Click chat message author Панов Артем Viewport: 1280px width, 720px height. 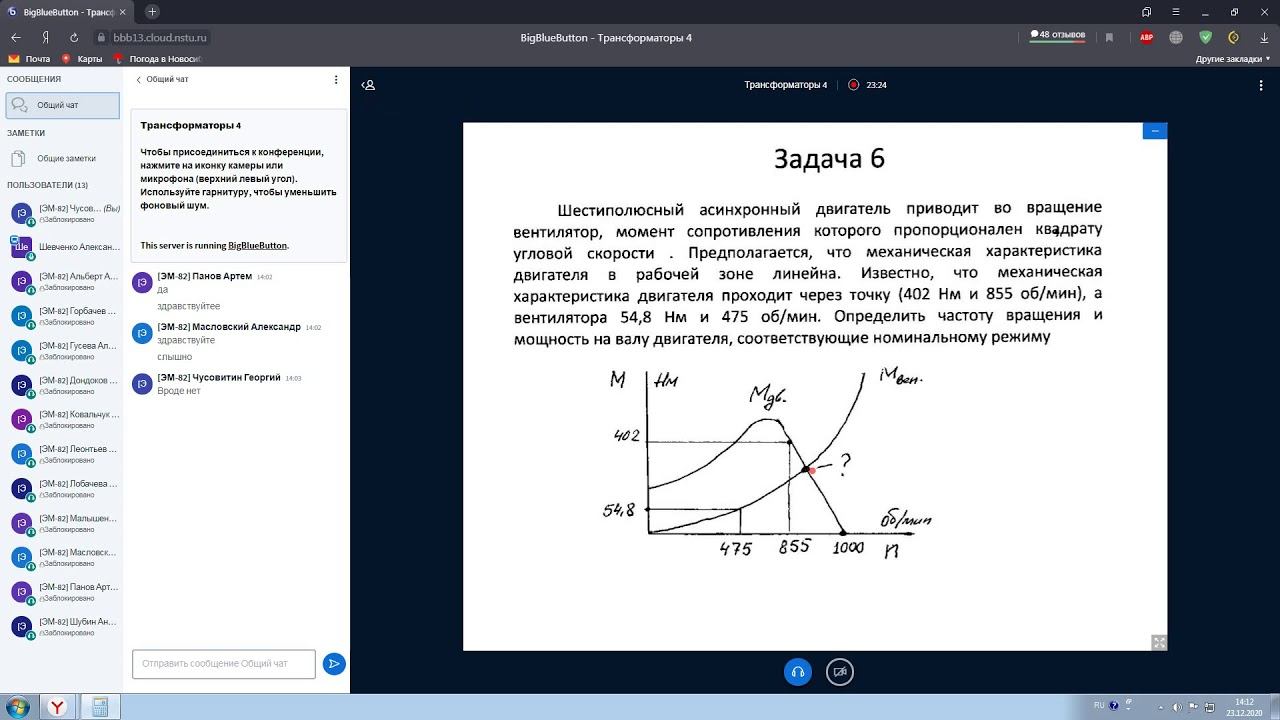pyautogui.click(x=204, y=276)
